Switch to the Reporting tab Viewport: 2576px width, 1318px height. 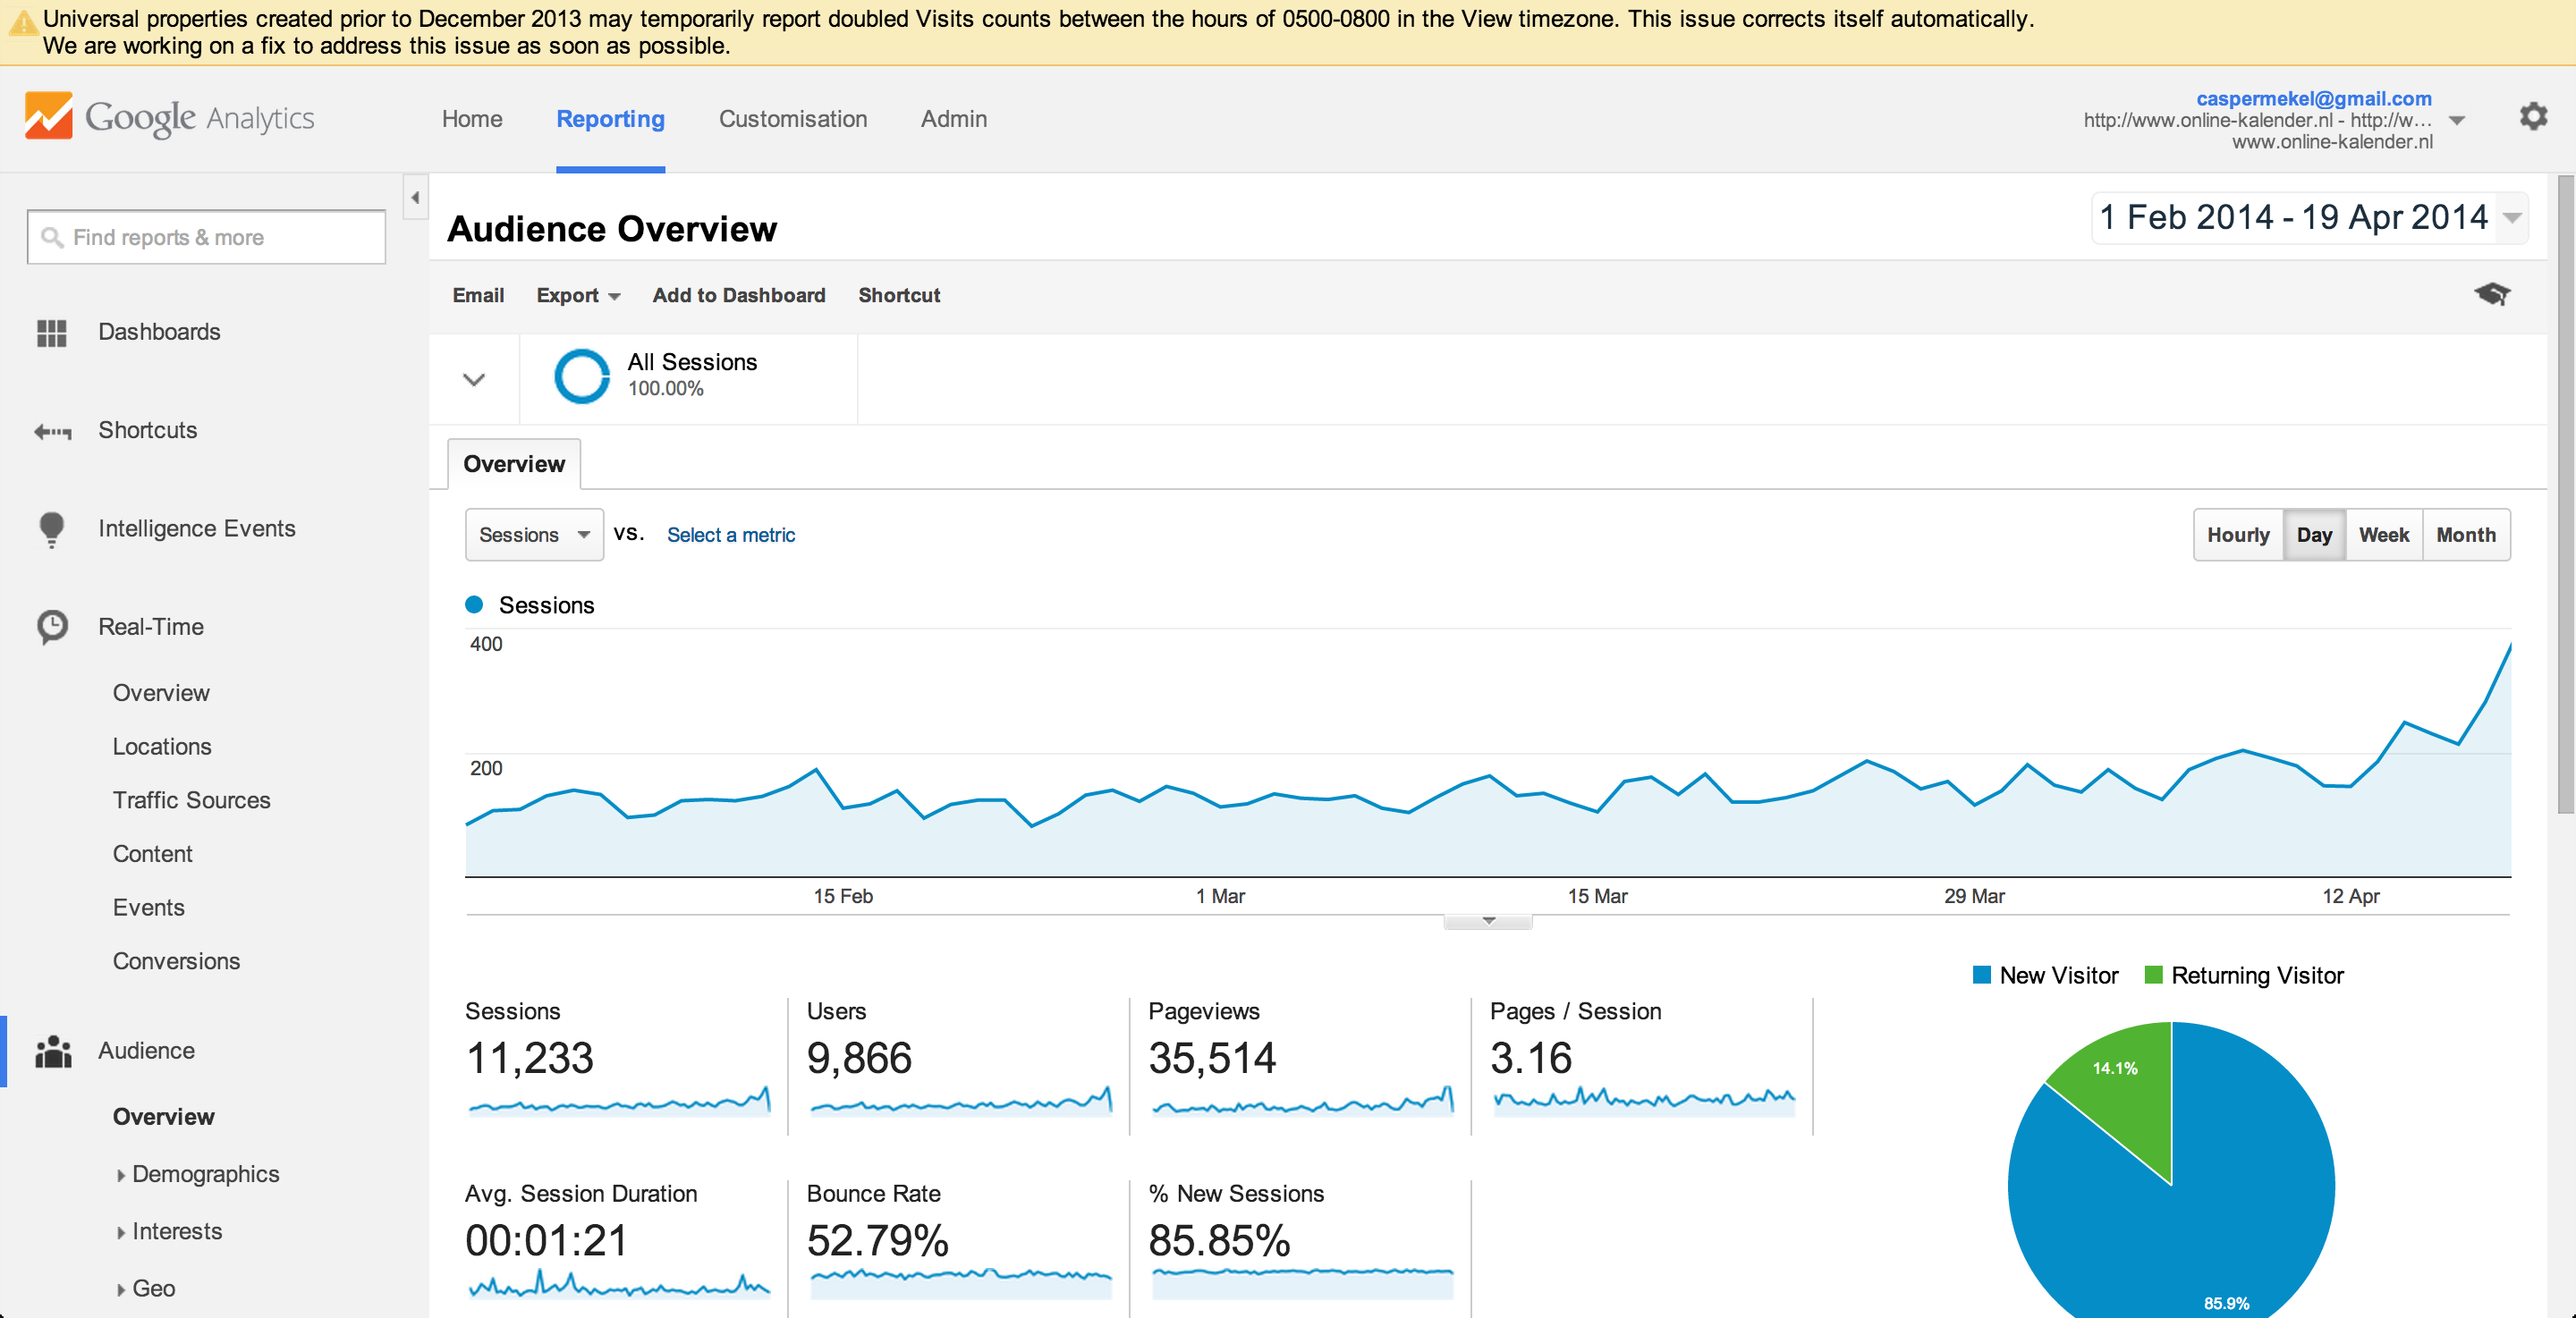(610, 119)
